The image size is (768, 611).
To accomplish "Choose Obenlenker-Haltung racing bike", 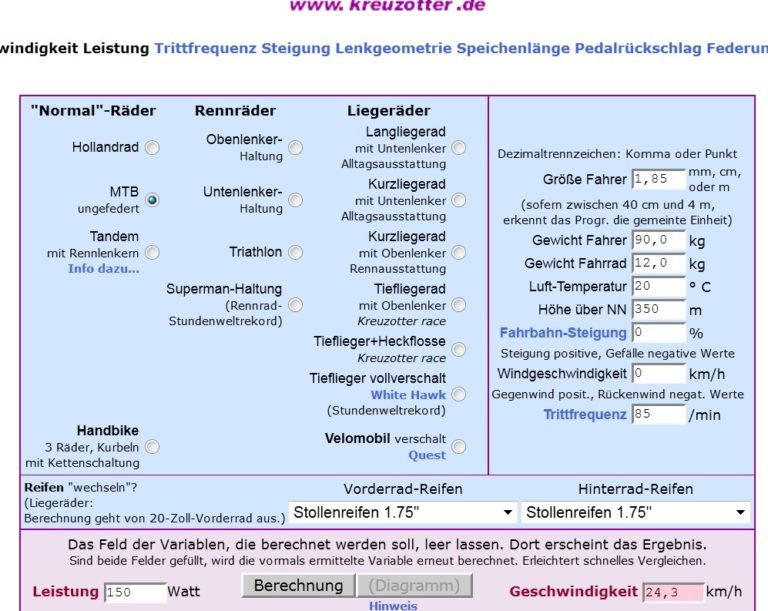I will click(295, 147).
